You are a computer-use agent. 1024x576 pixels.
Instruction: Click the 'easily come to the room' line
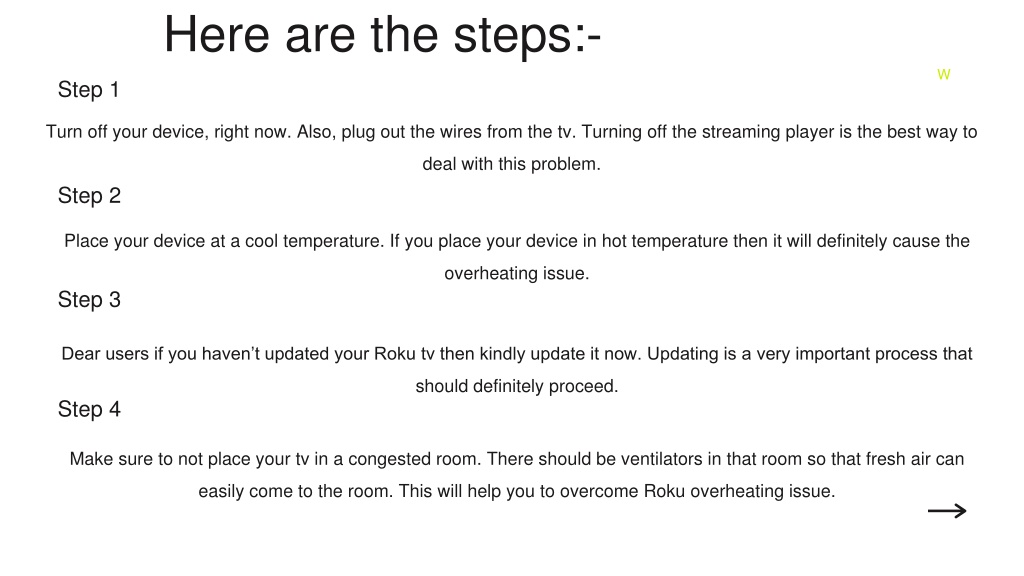point(517,491)
